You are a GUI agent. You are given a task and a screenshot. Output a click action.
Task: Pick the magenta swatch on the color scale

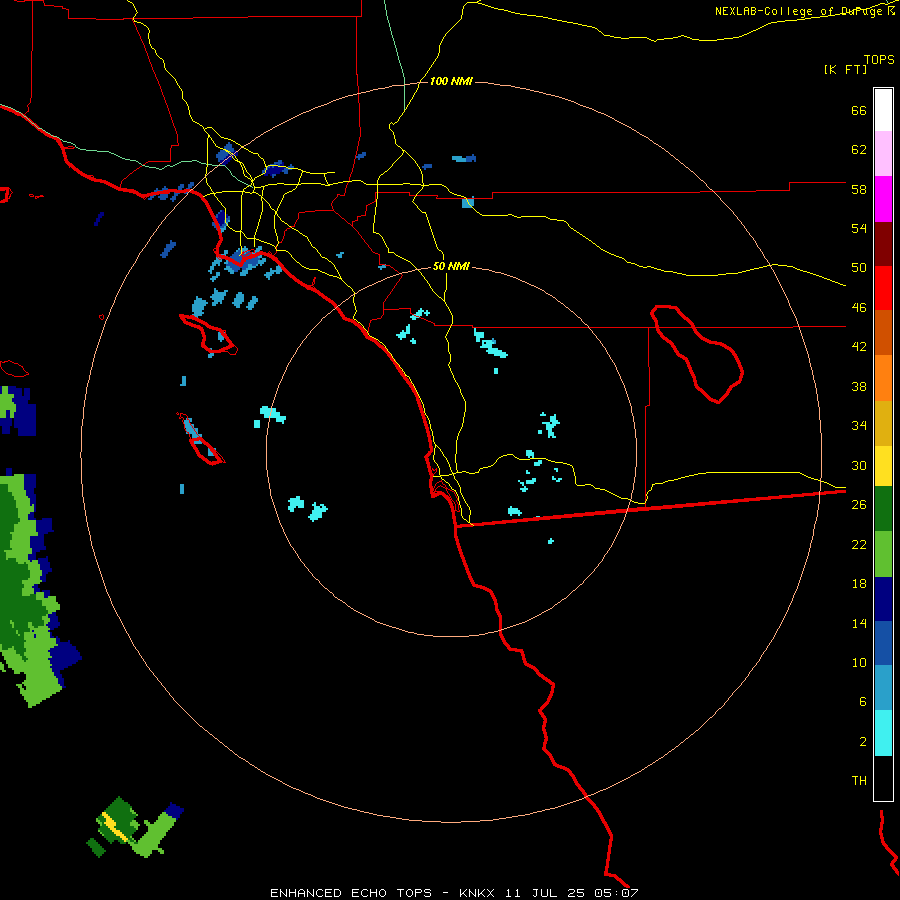(883, 199)
